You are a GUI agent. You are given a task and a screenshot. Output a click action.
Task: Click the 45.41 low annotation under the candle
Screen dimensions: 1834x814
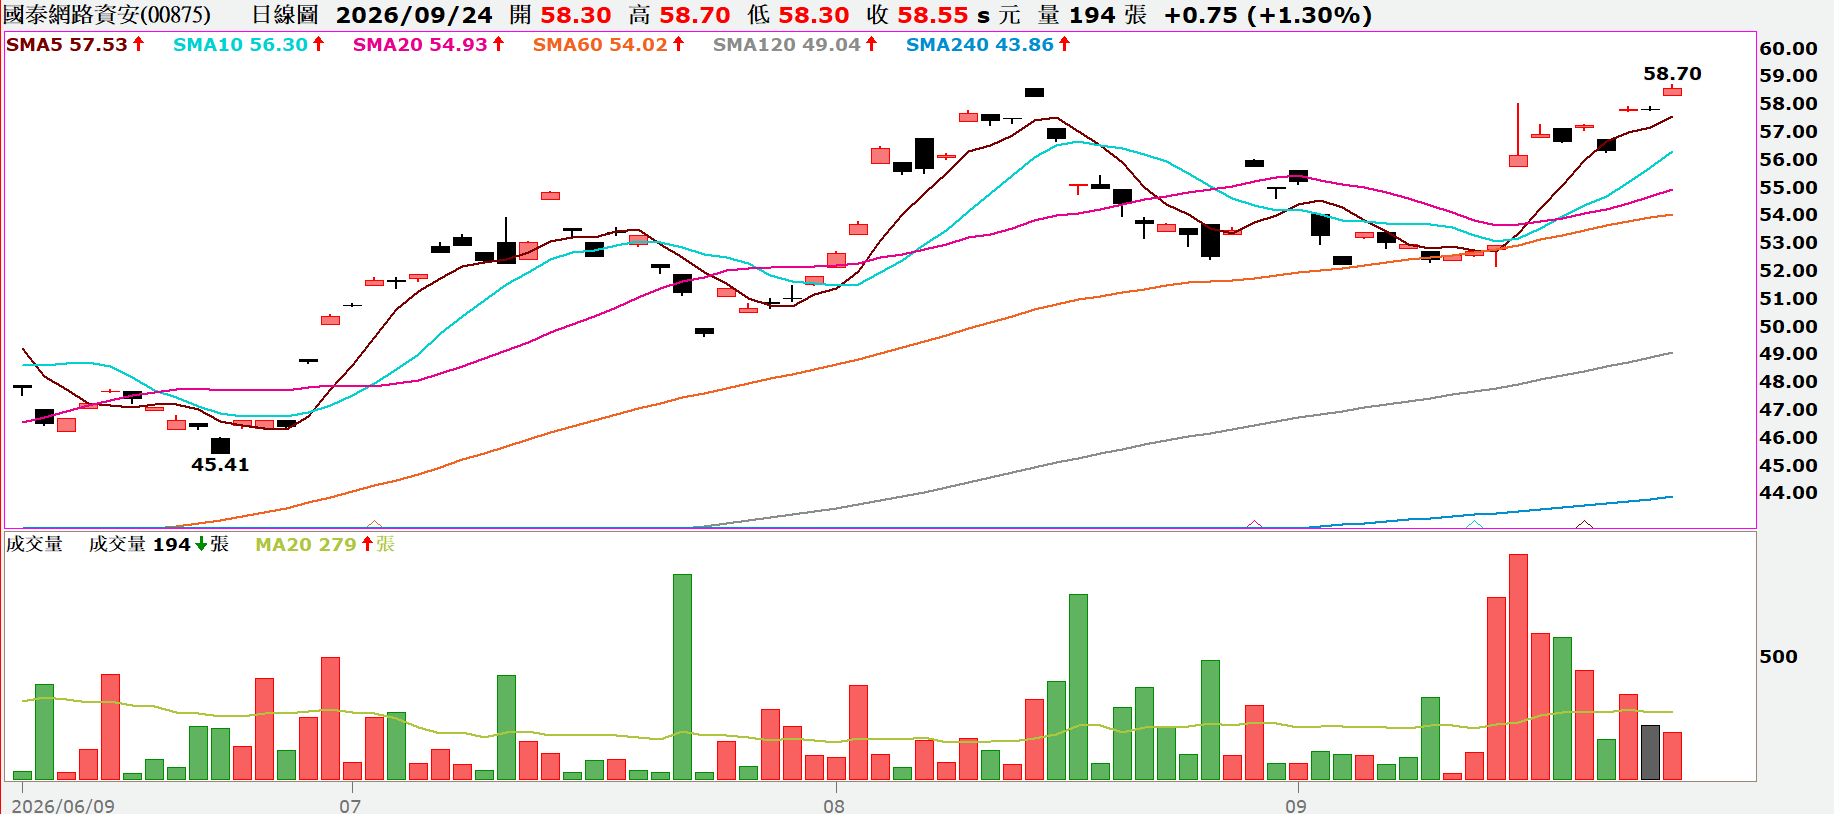click(220, 464)
